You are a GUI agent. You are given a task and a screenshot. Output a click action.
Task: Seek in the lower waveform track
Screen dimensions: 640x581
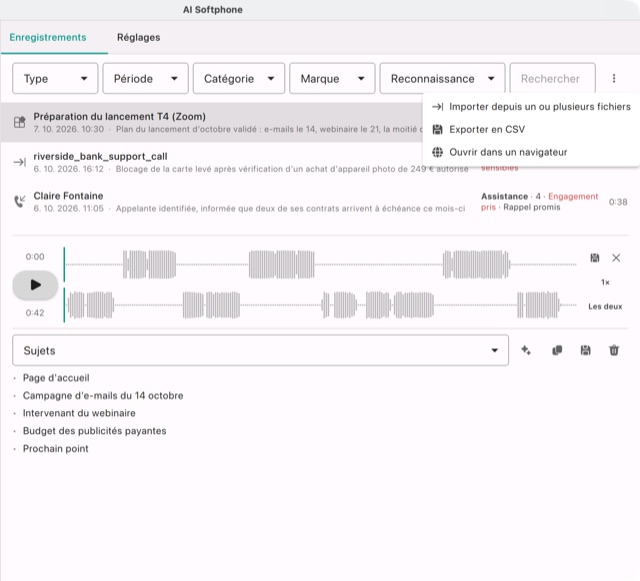320,305
